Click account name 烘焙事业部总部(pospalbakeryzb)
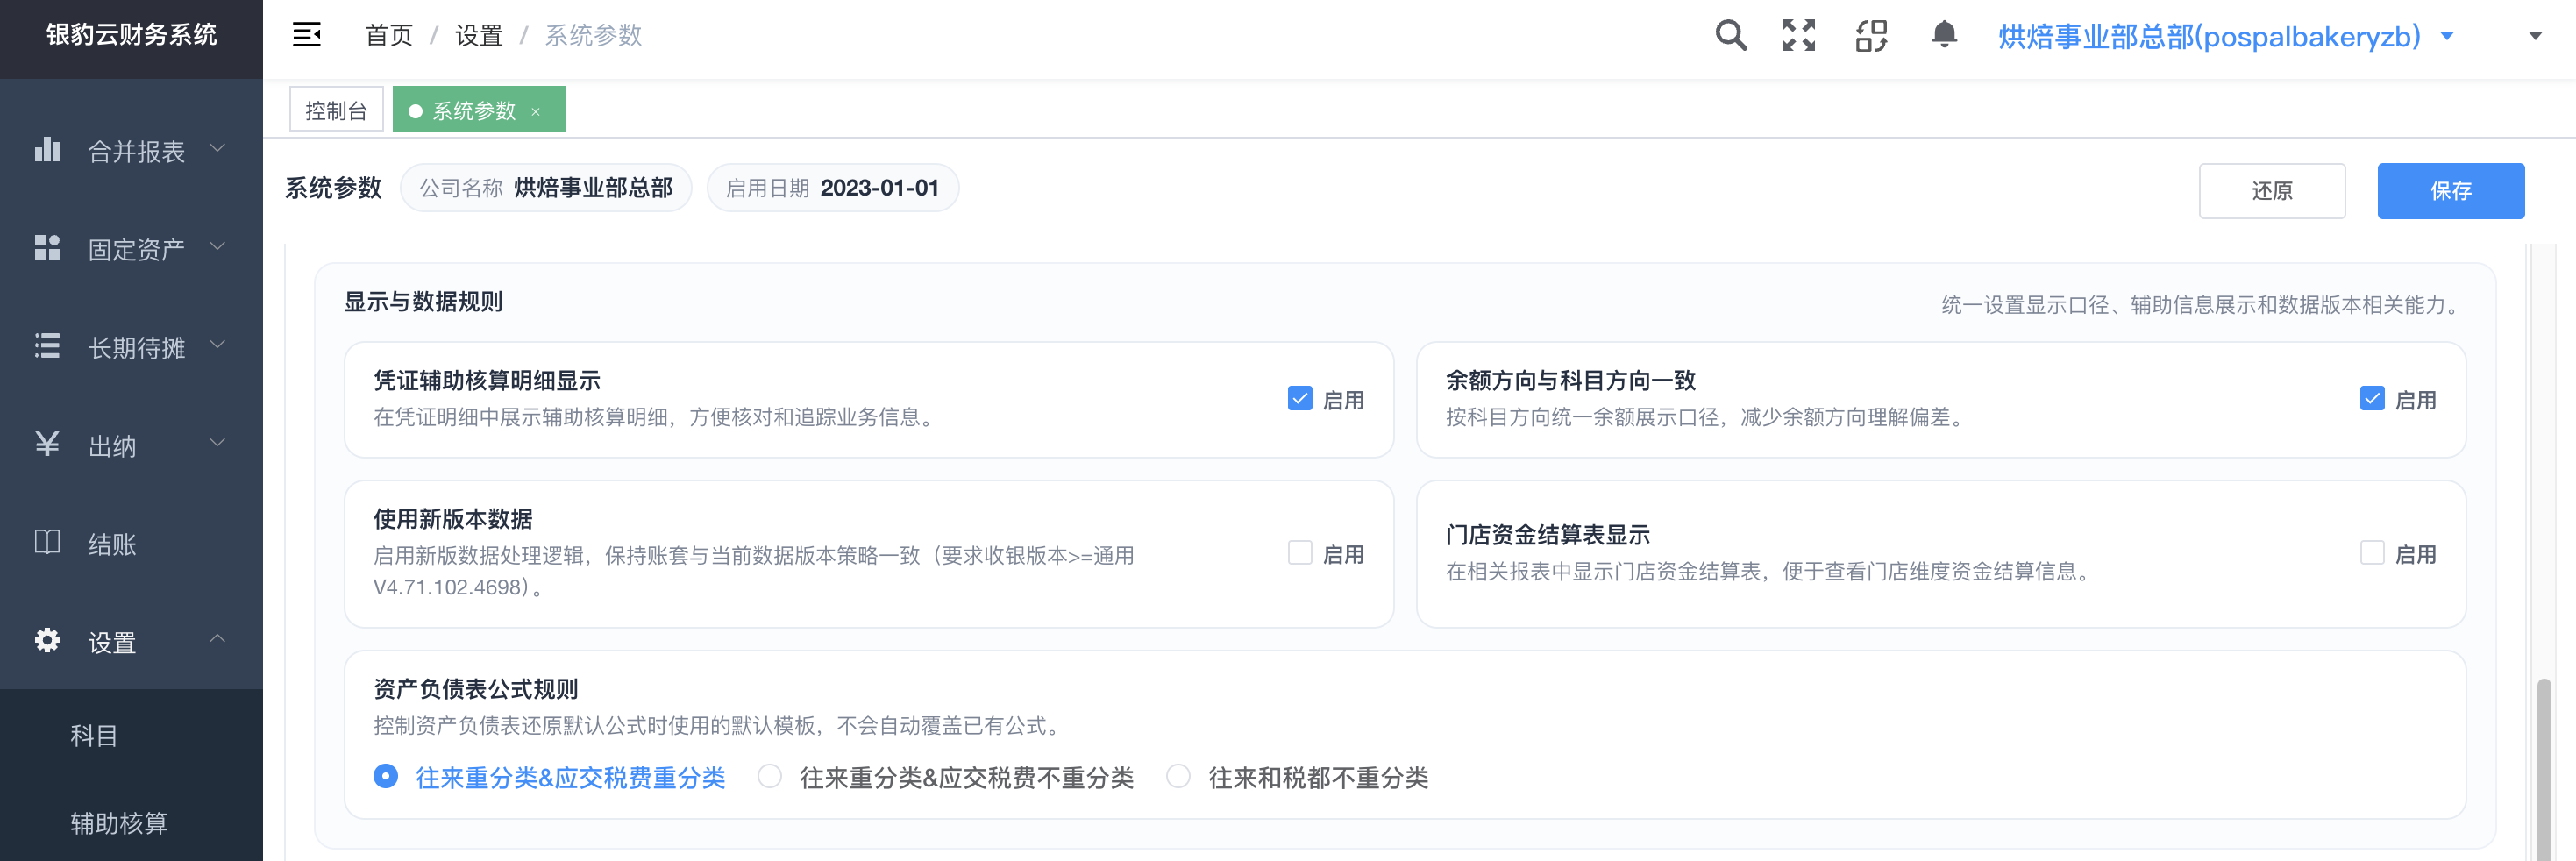 click(x=2209, y=36)
